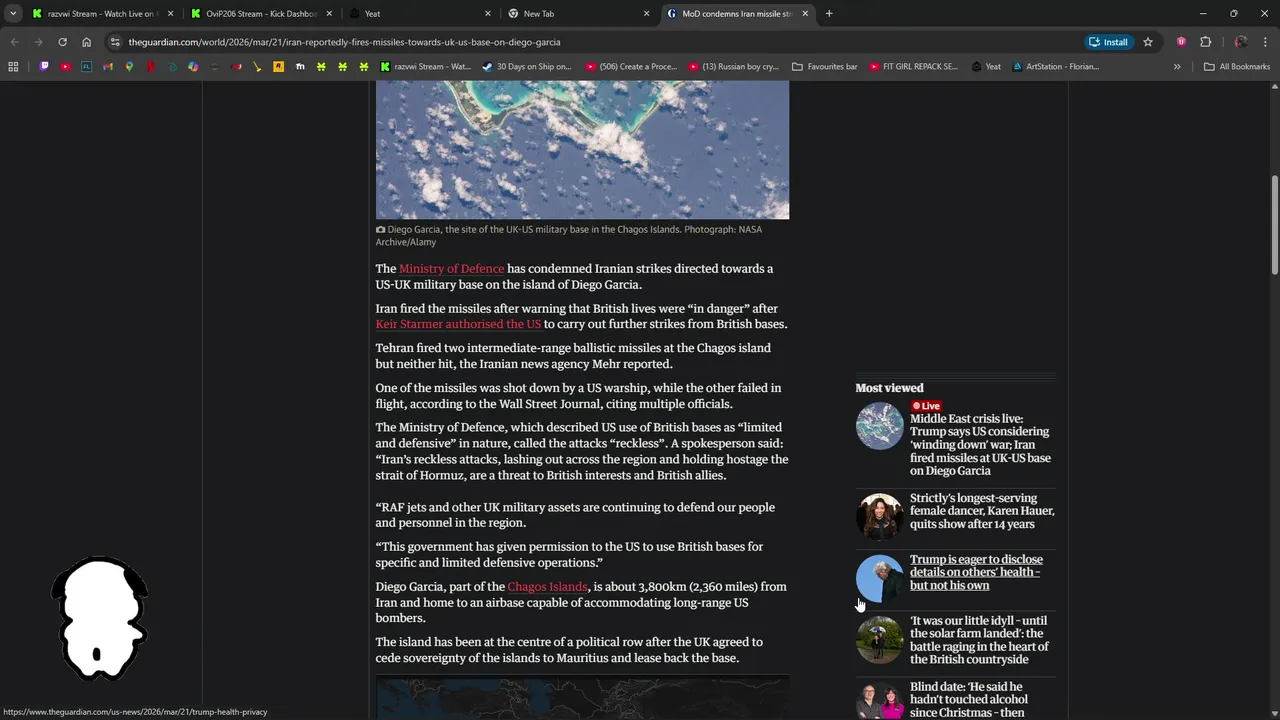Open FIT GIRL REPACK bookmark
The image size is (1280, 720).
(914, 67)
